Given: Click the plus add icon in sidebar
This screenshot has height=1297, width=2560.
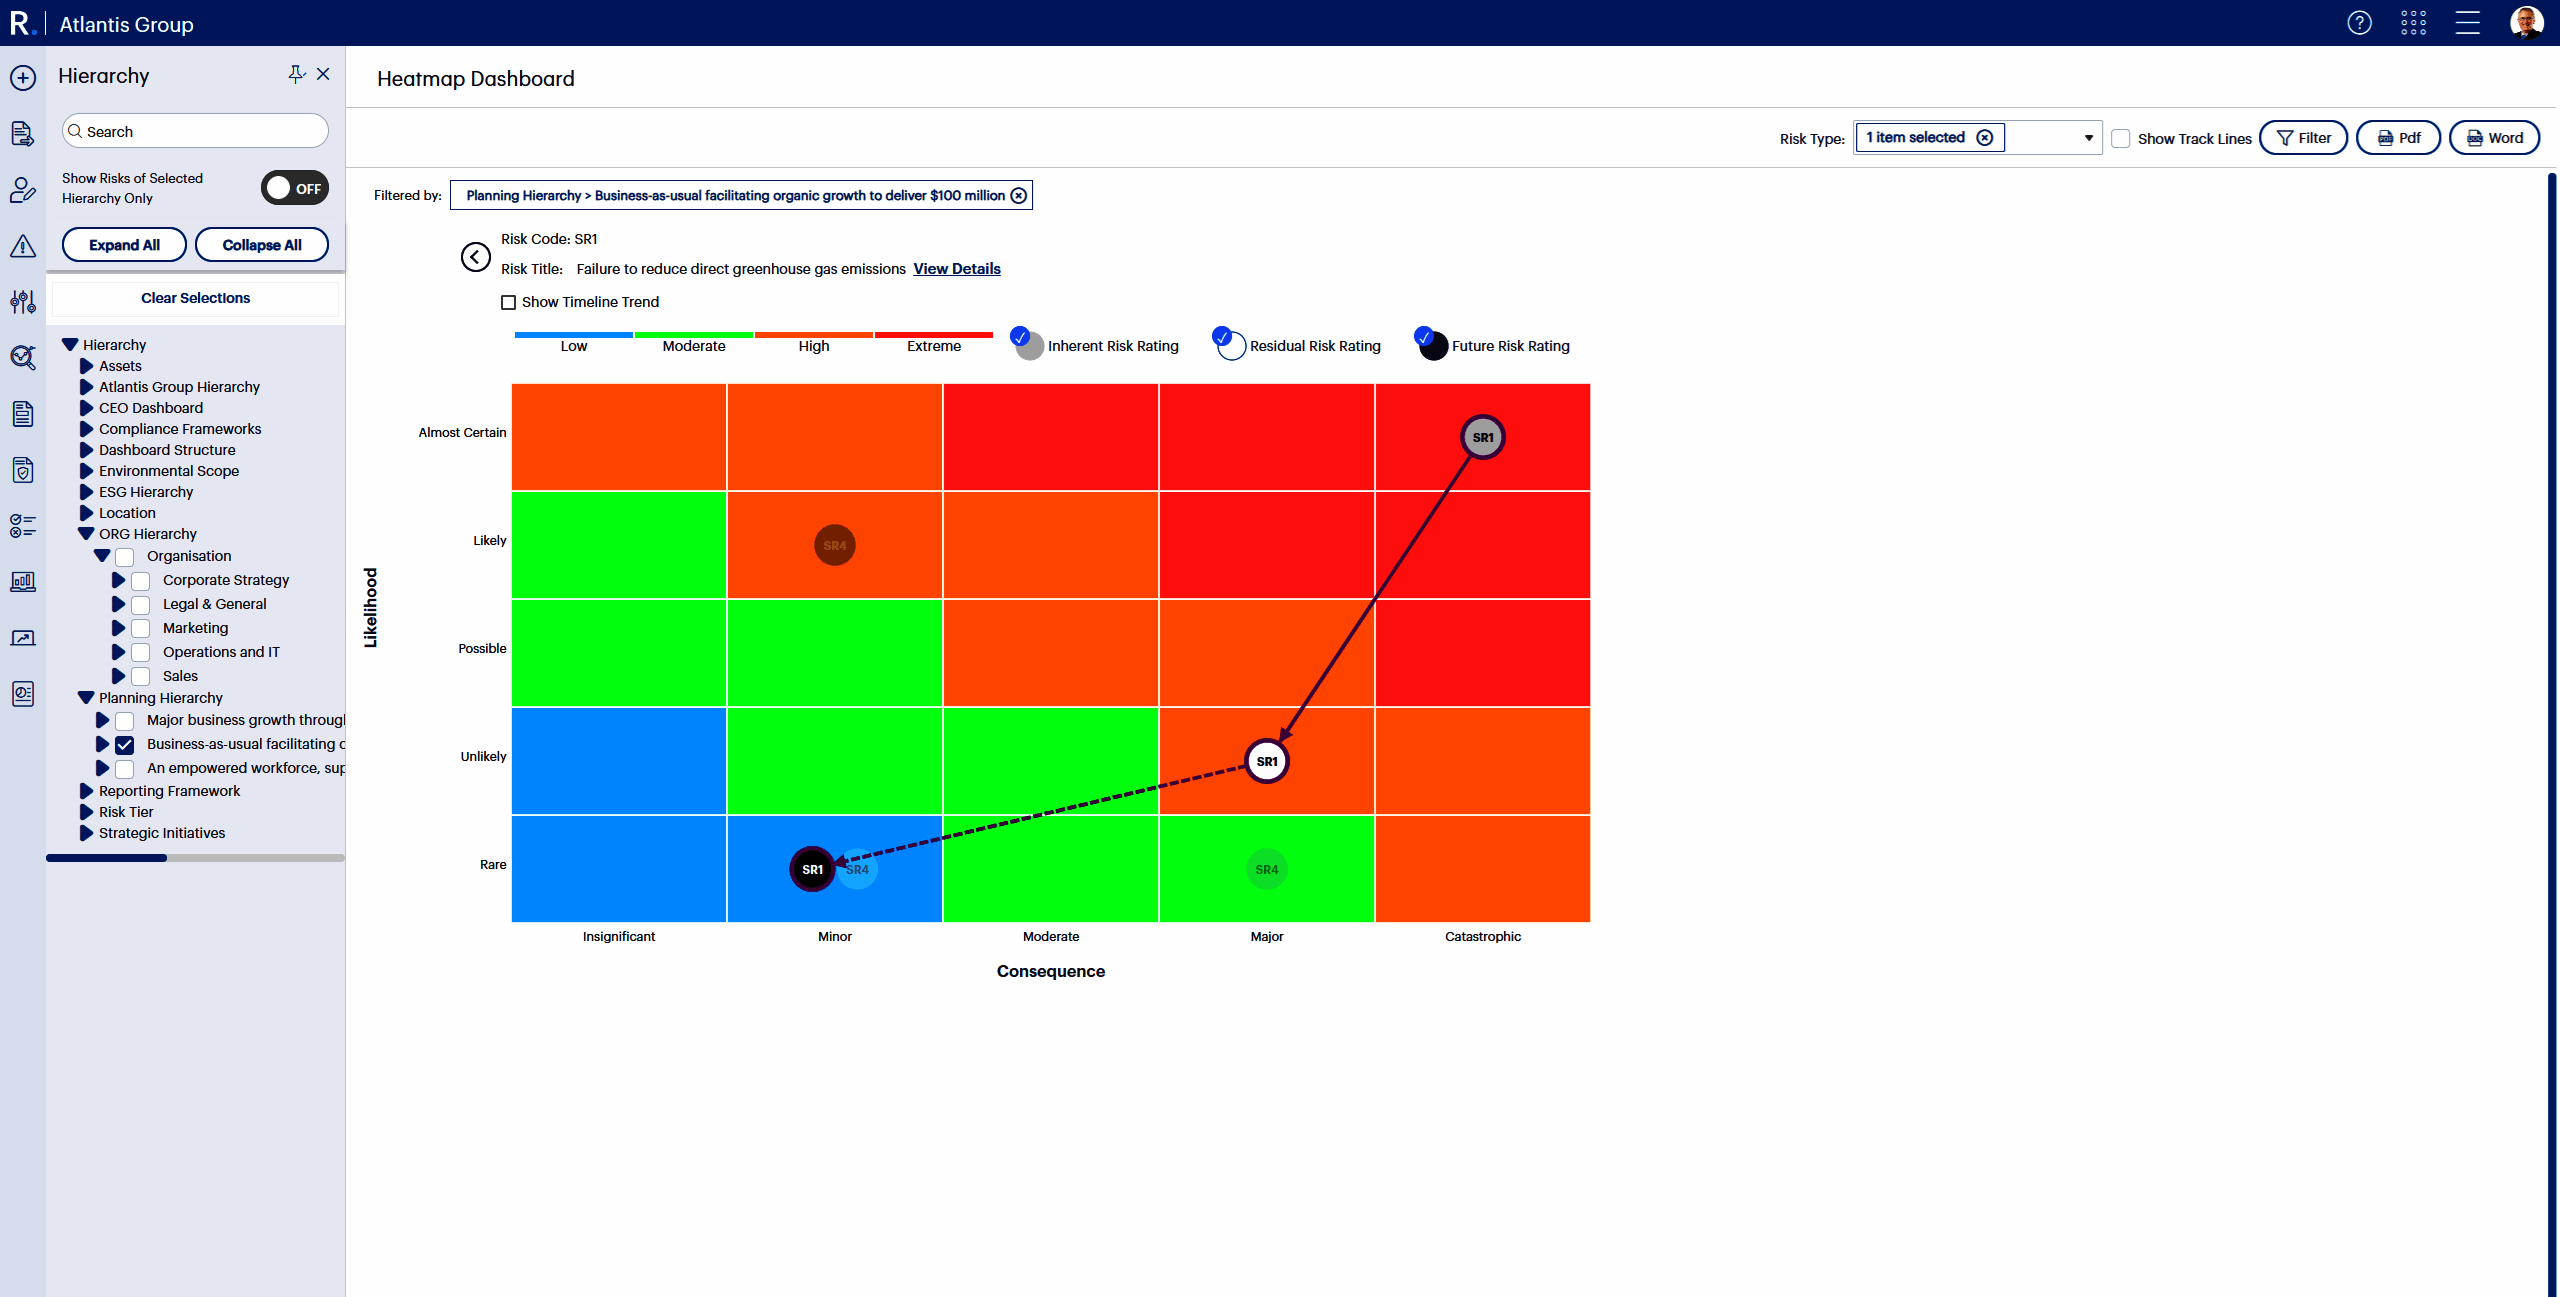Looking at the screenshot, I should tap(23, 78).
